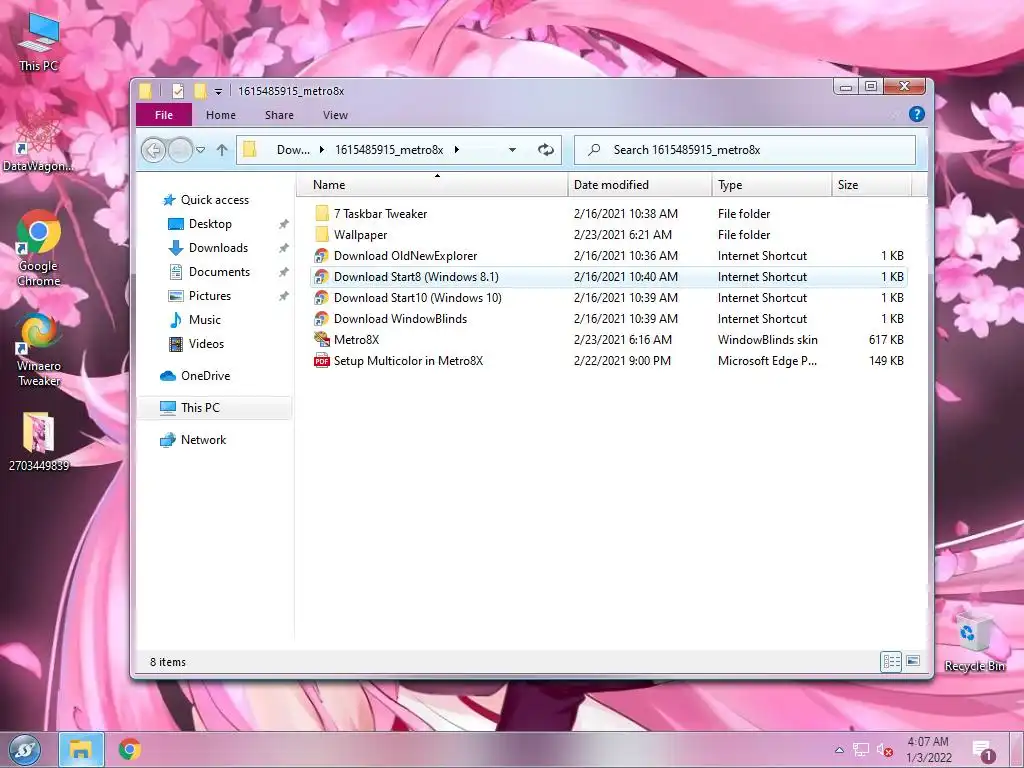Select the Metro8X WindowBlinds skin icon

(321, 340)
